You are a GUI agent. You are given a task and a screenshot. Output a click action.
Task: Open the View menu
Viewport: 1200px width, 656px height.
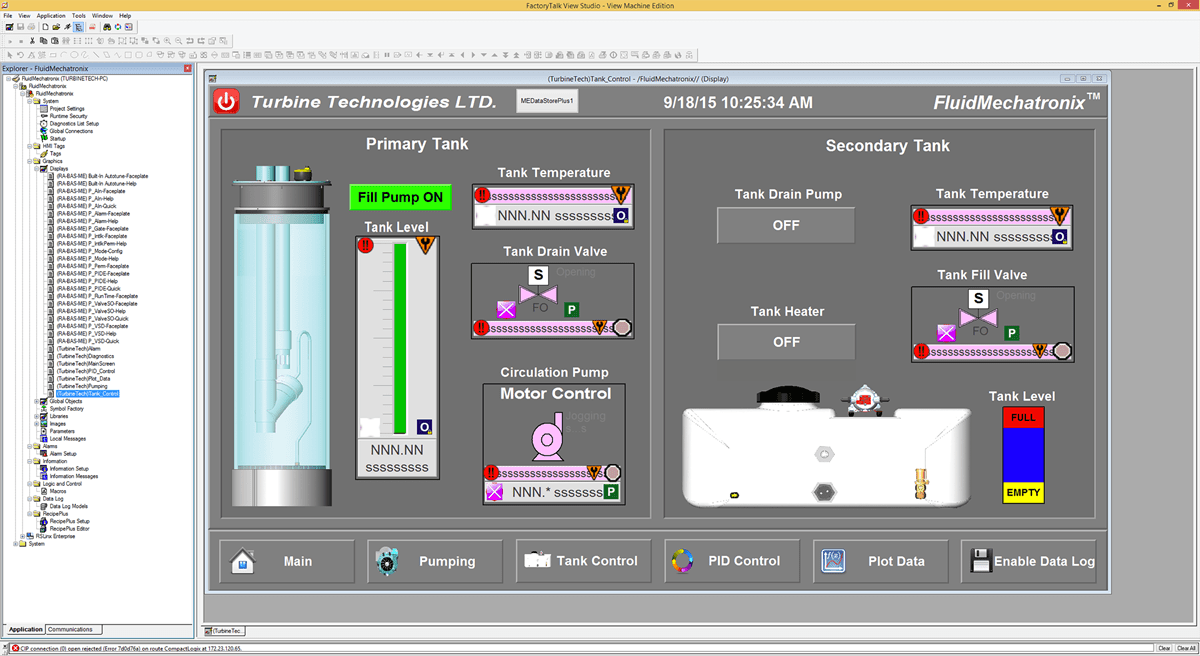[25, 16]
